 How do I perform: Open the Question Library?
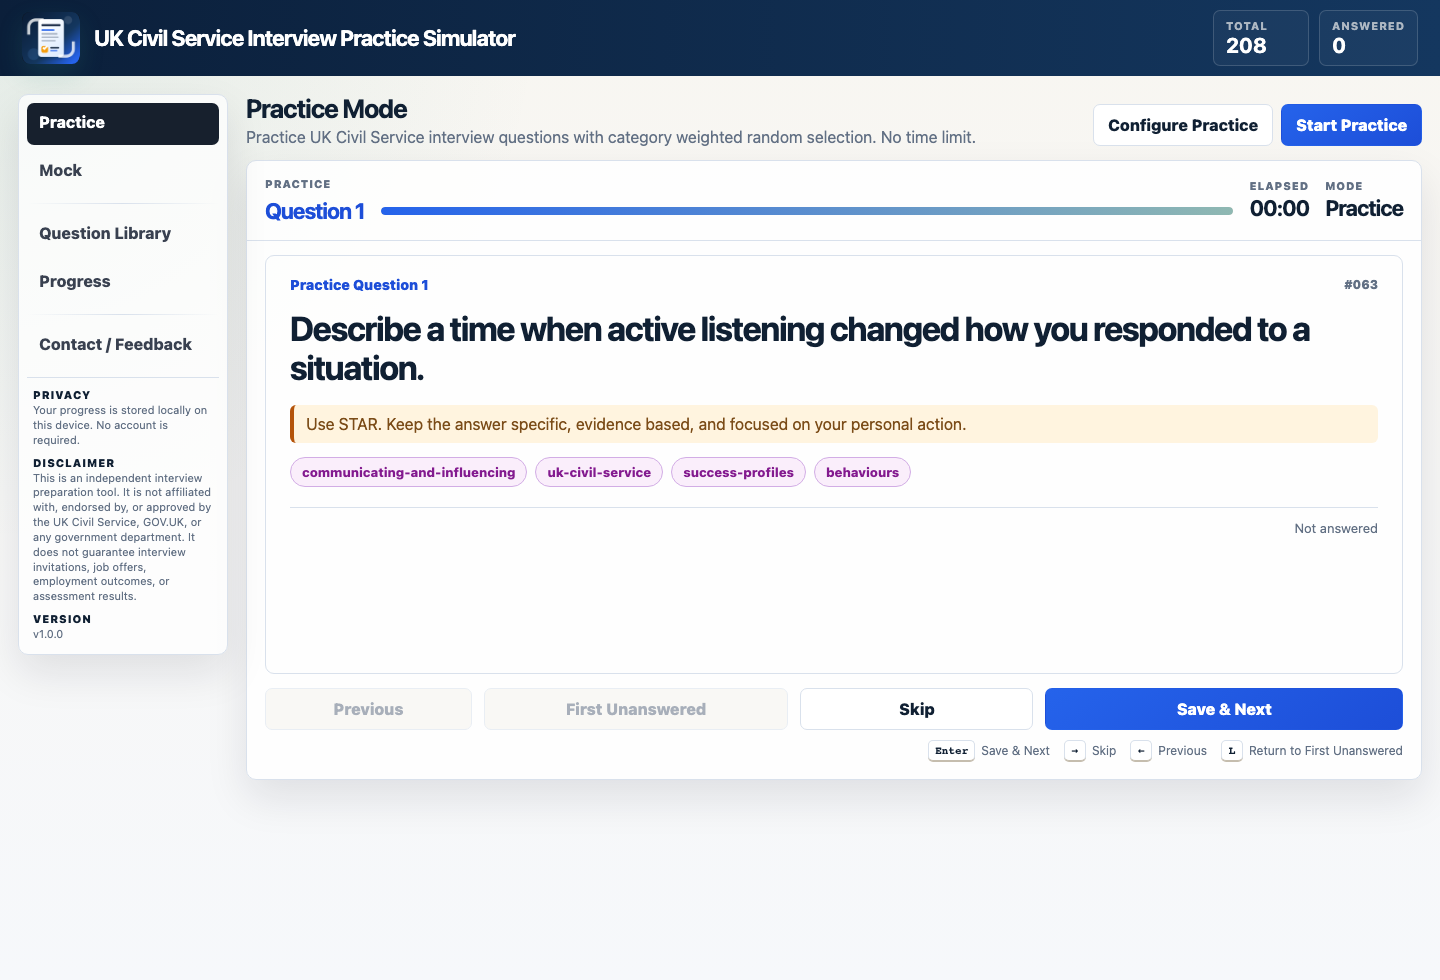(x=123, y=234)
